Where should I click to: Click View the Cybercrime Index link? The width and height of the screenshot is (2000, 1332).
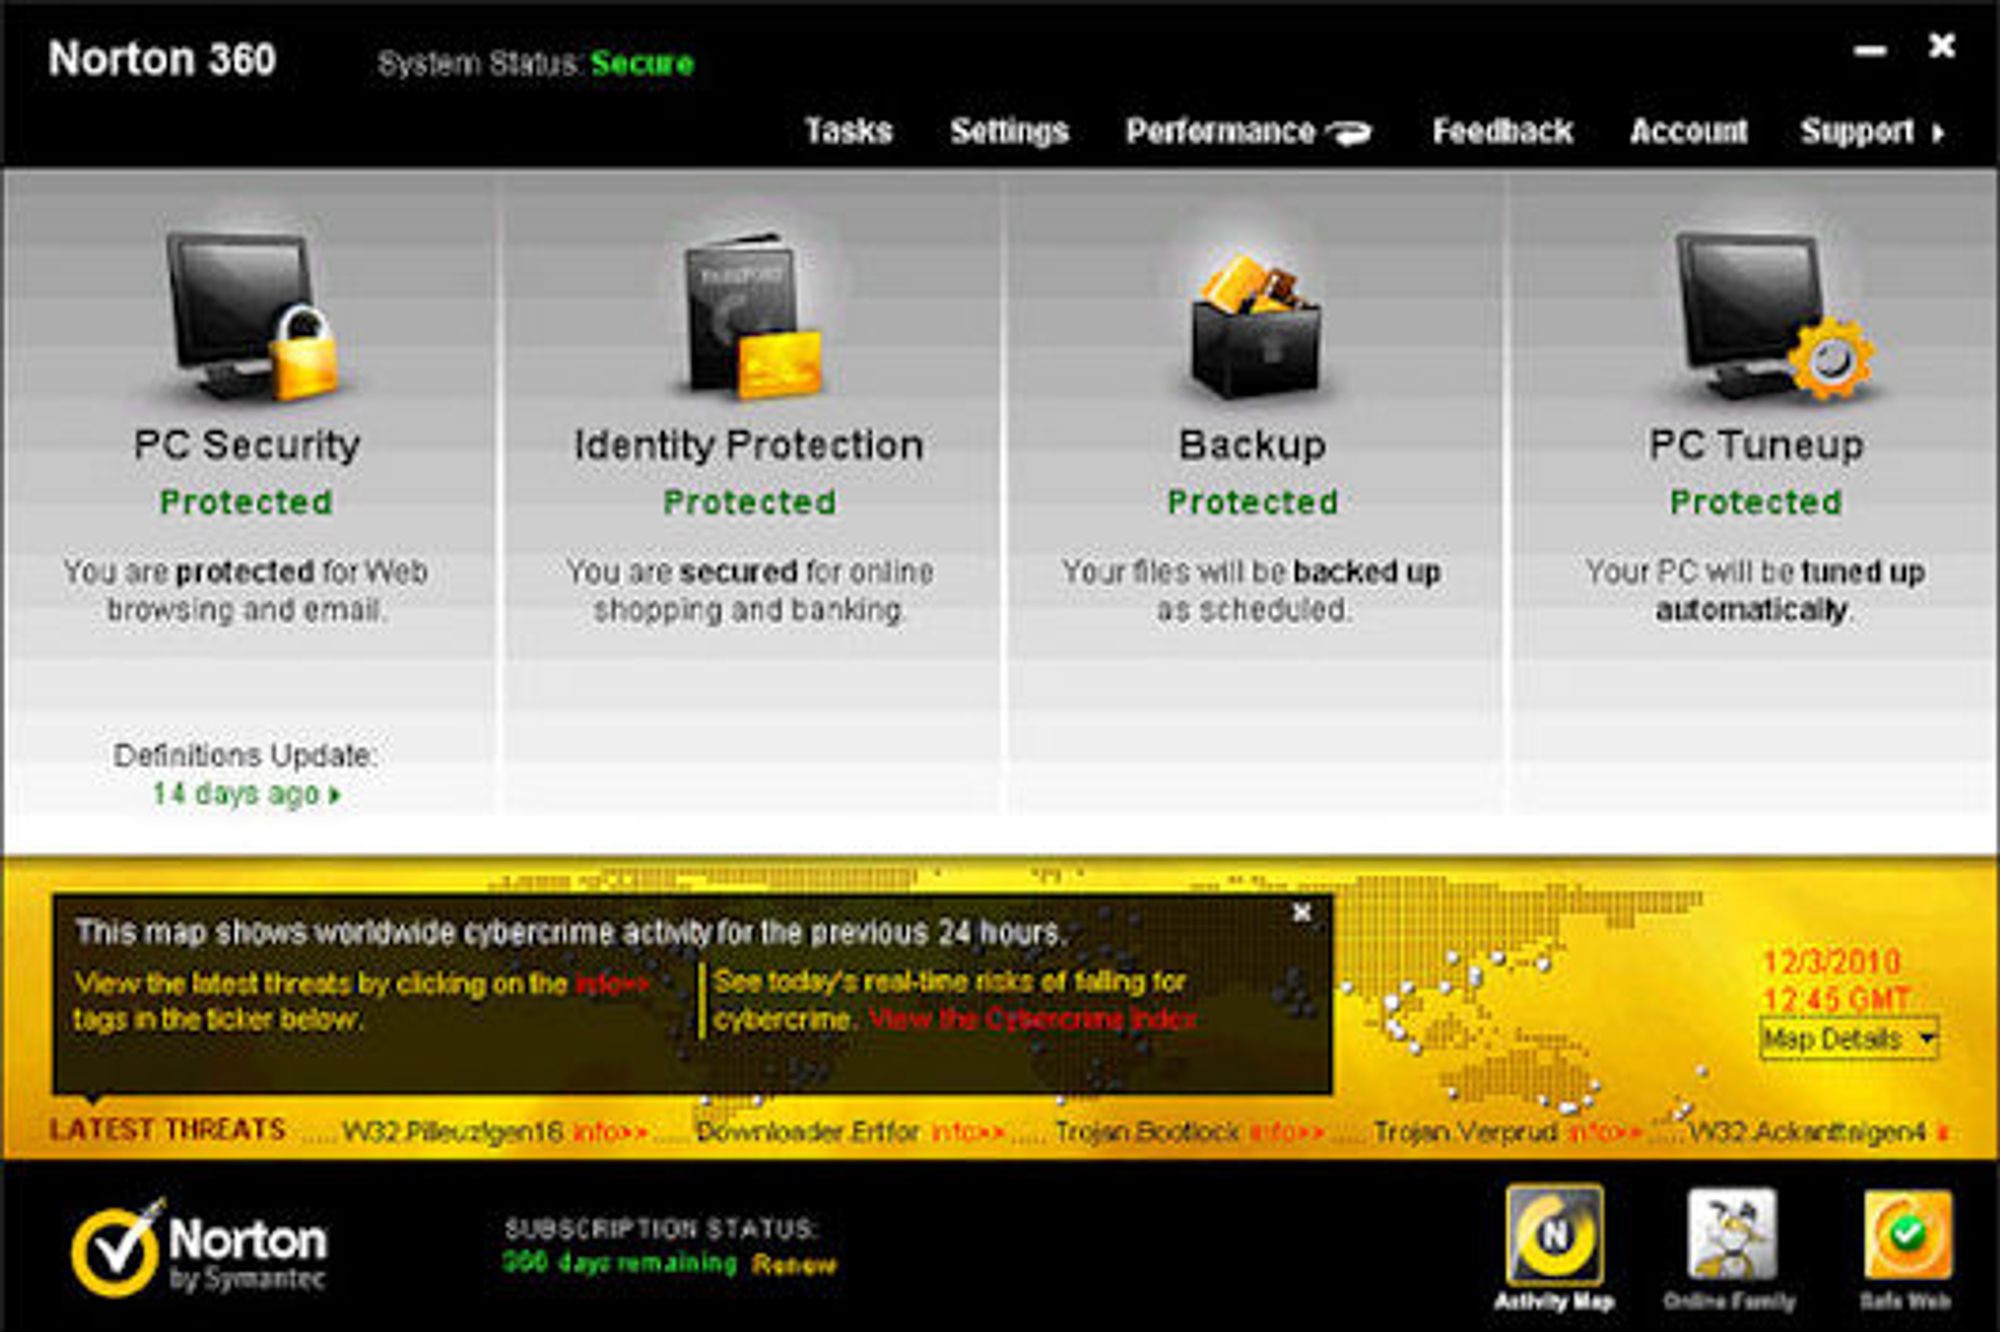(x=1032, y=1020)
